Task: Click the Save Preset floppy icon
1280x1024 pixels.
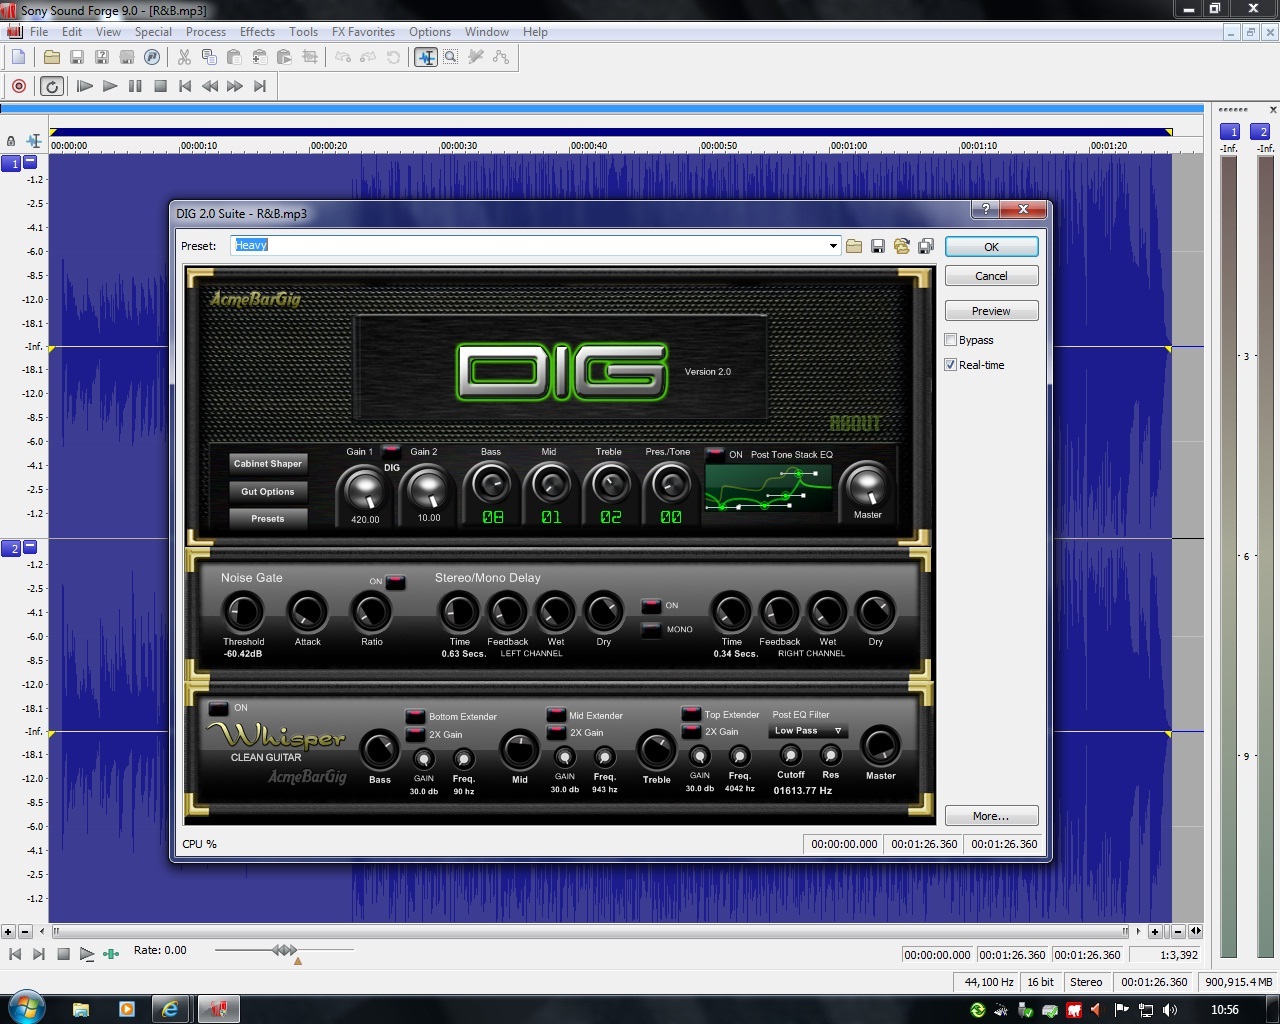Action: point(878,246)
